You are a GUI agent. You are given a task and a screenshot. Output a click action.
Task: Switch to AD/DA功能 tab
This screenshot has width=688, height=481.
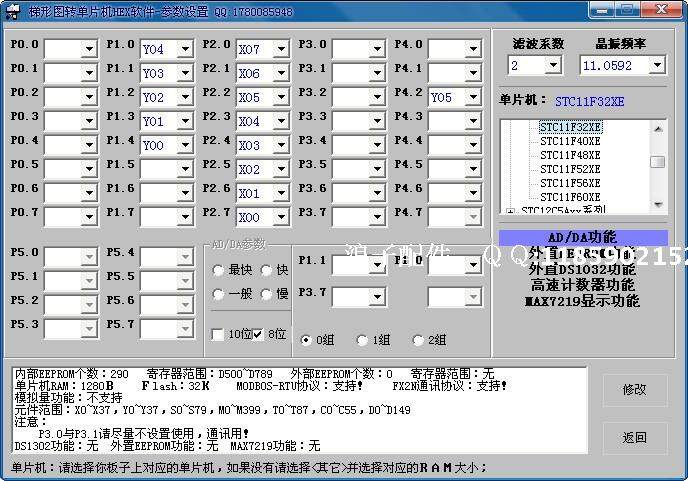583,237
